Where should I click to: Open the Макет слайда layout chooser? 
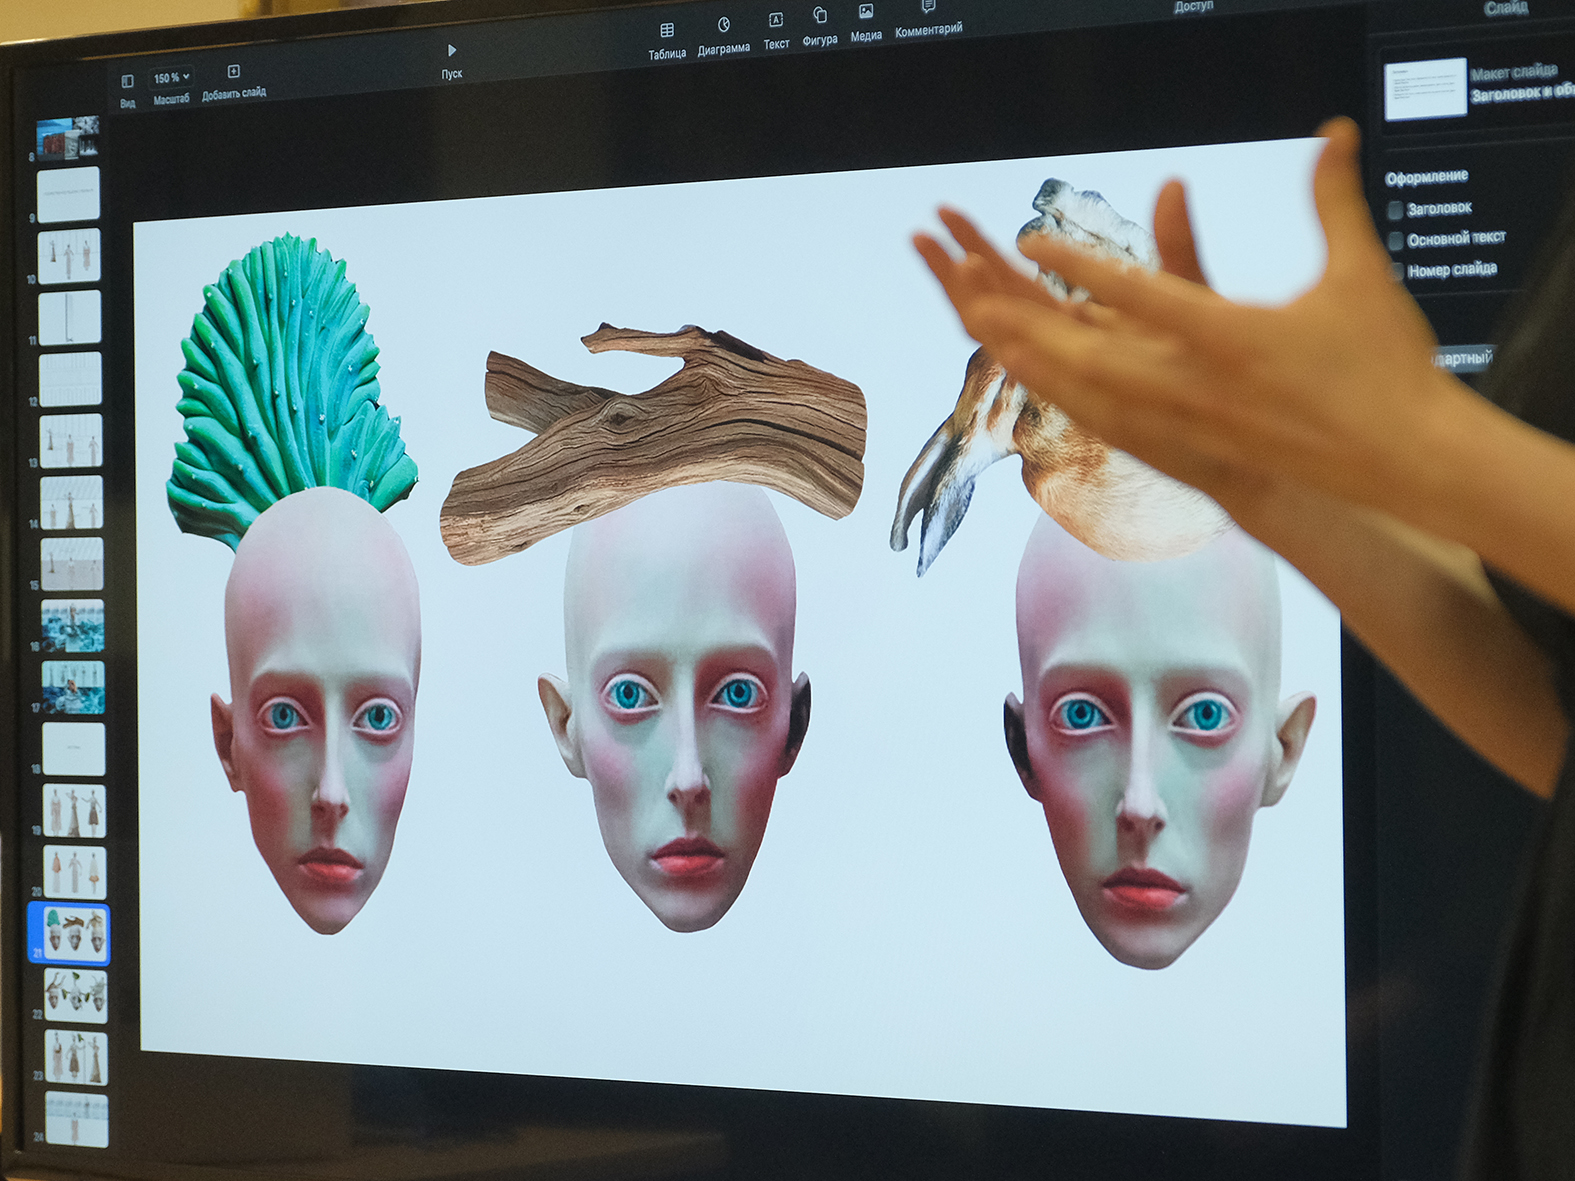tap(1425, 89)
